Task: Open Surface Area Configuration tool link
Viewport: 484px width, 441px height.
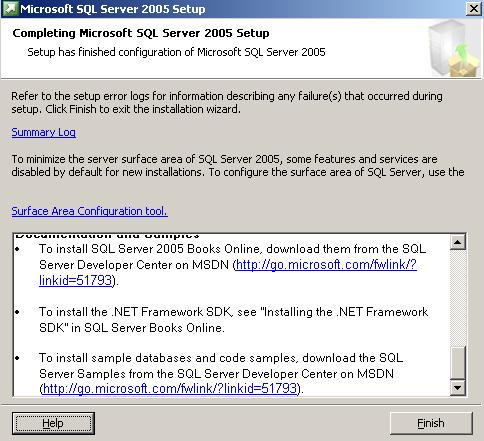Action: (89, 211)
